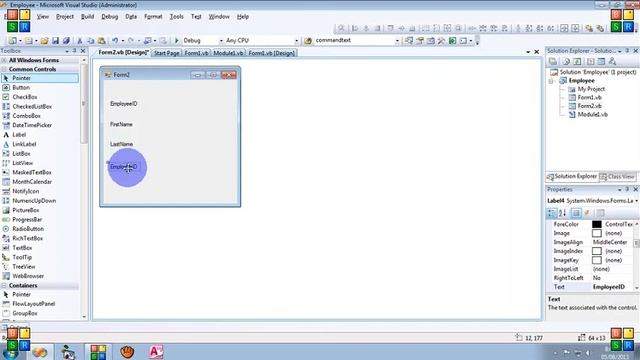Open the Microsoft Access taskbar icon

pos(156,351)
